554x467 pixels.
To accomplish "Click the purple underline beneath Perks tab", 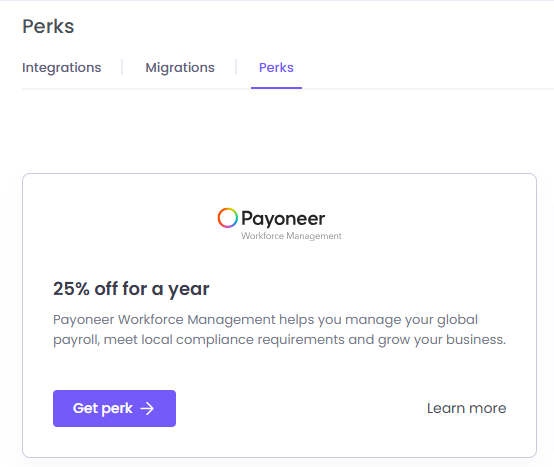I will (276, 88).
